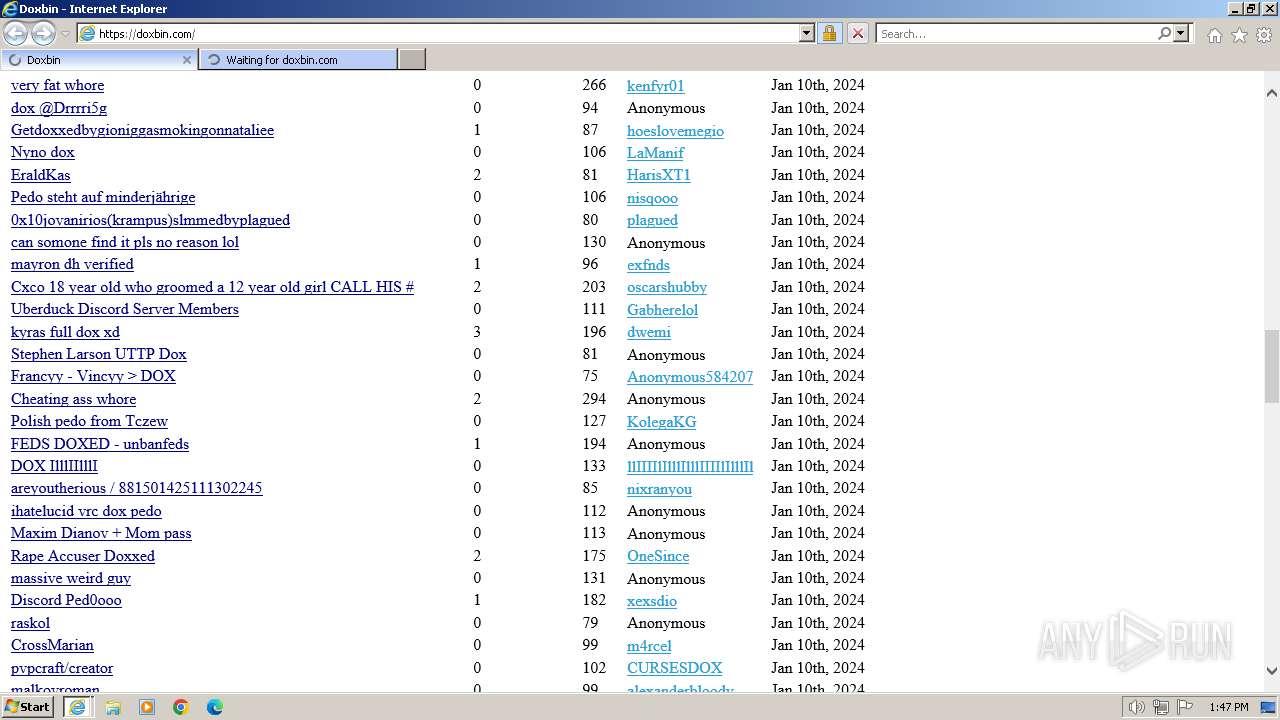View user profile kenfyr01

(656, 86)
